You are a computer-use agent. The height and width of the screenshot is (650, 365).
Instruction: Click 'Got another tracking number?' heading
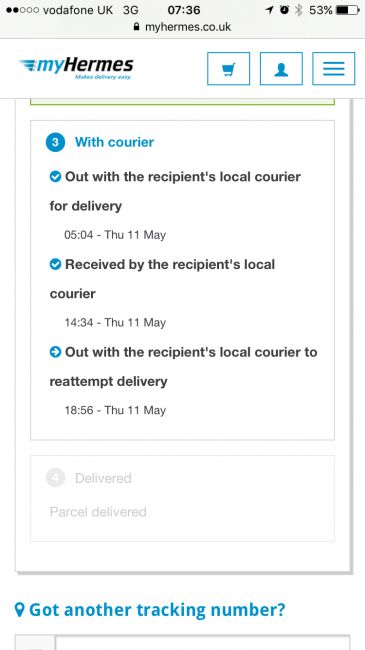157,610
